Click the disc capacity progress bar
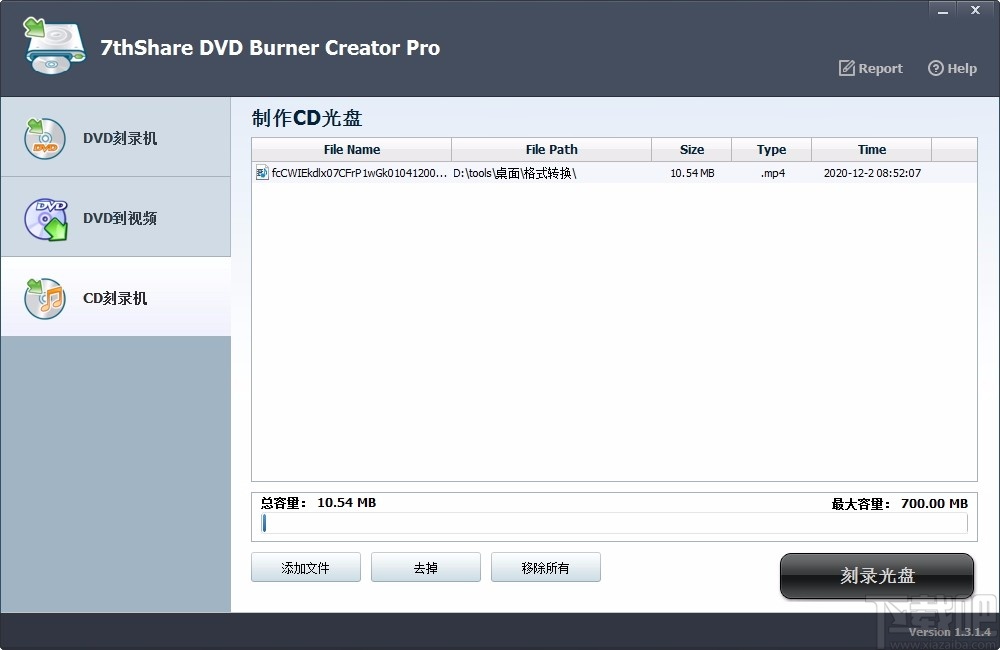Screen dimensions: 1000x650 tap(612, 523)
